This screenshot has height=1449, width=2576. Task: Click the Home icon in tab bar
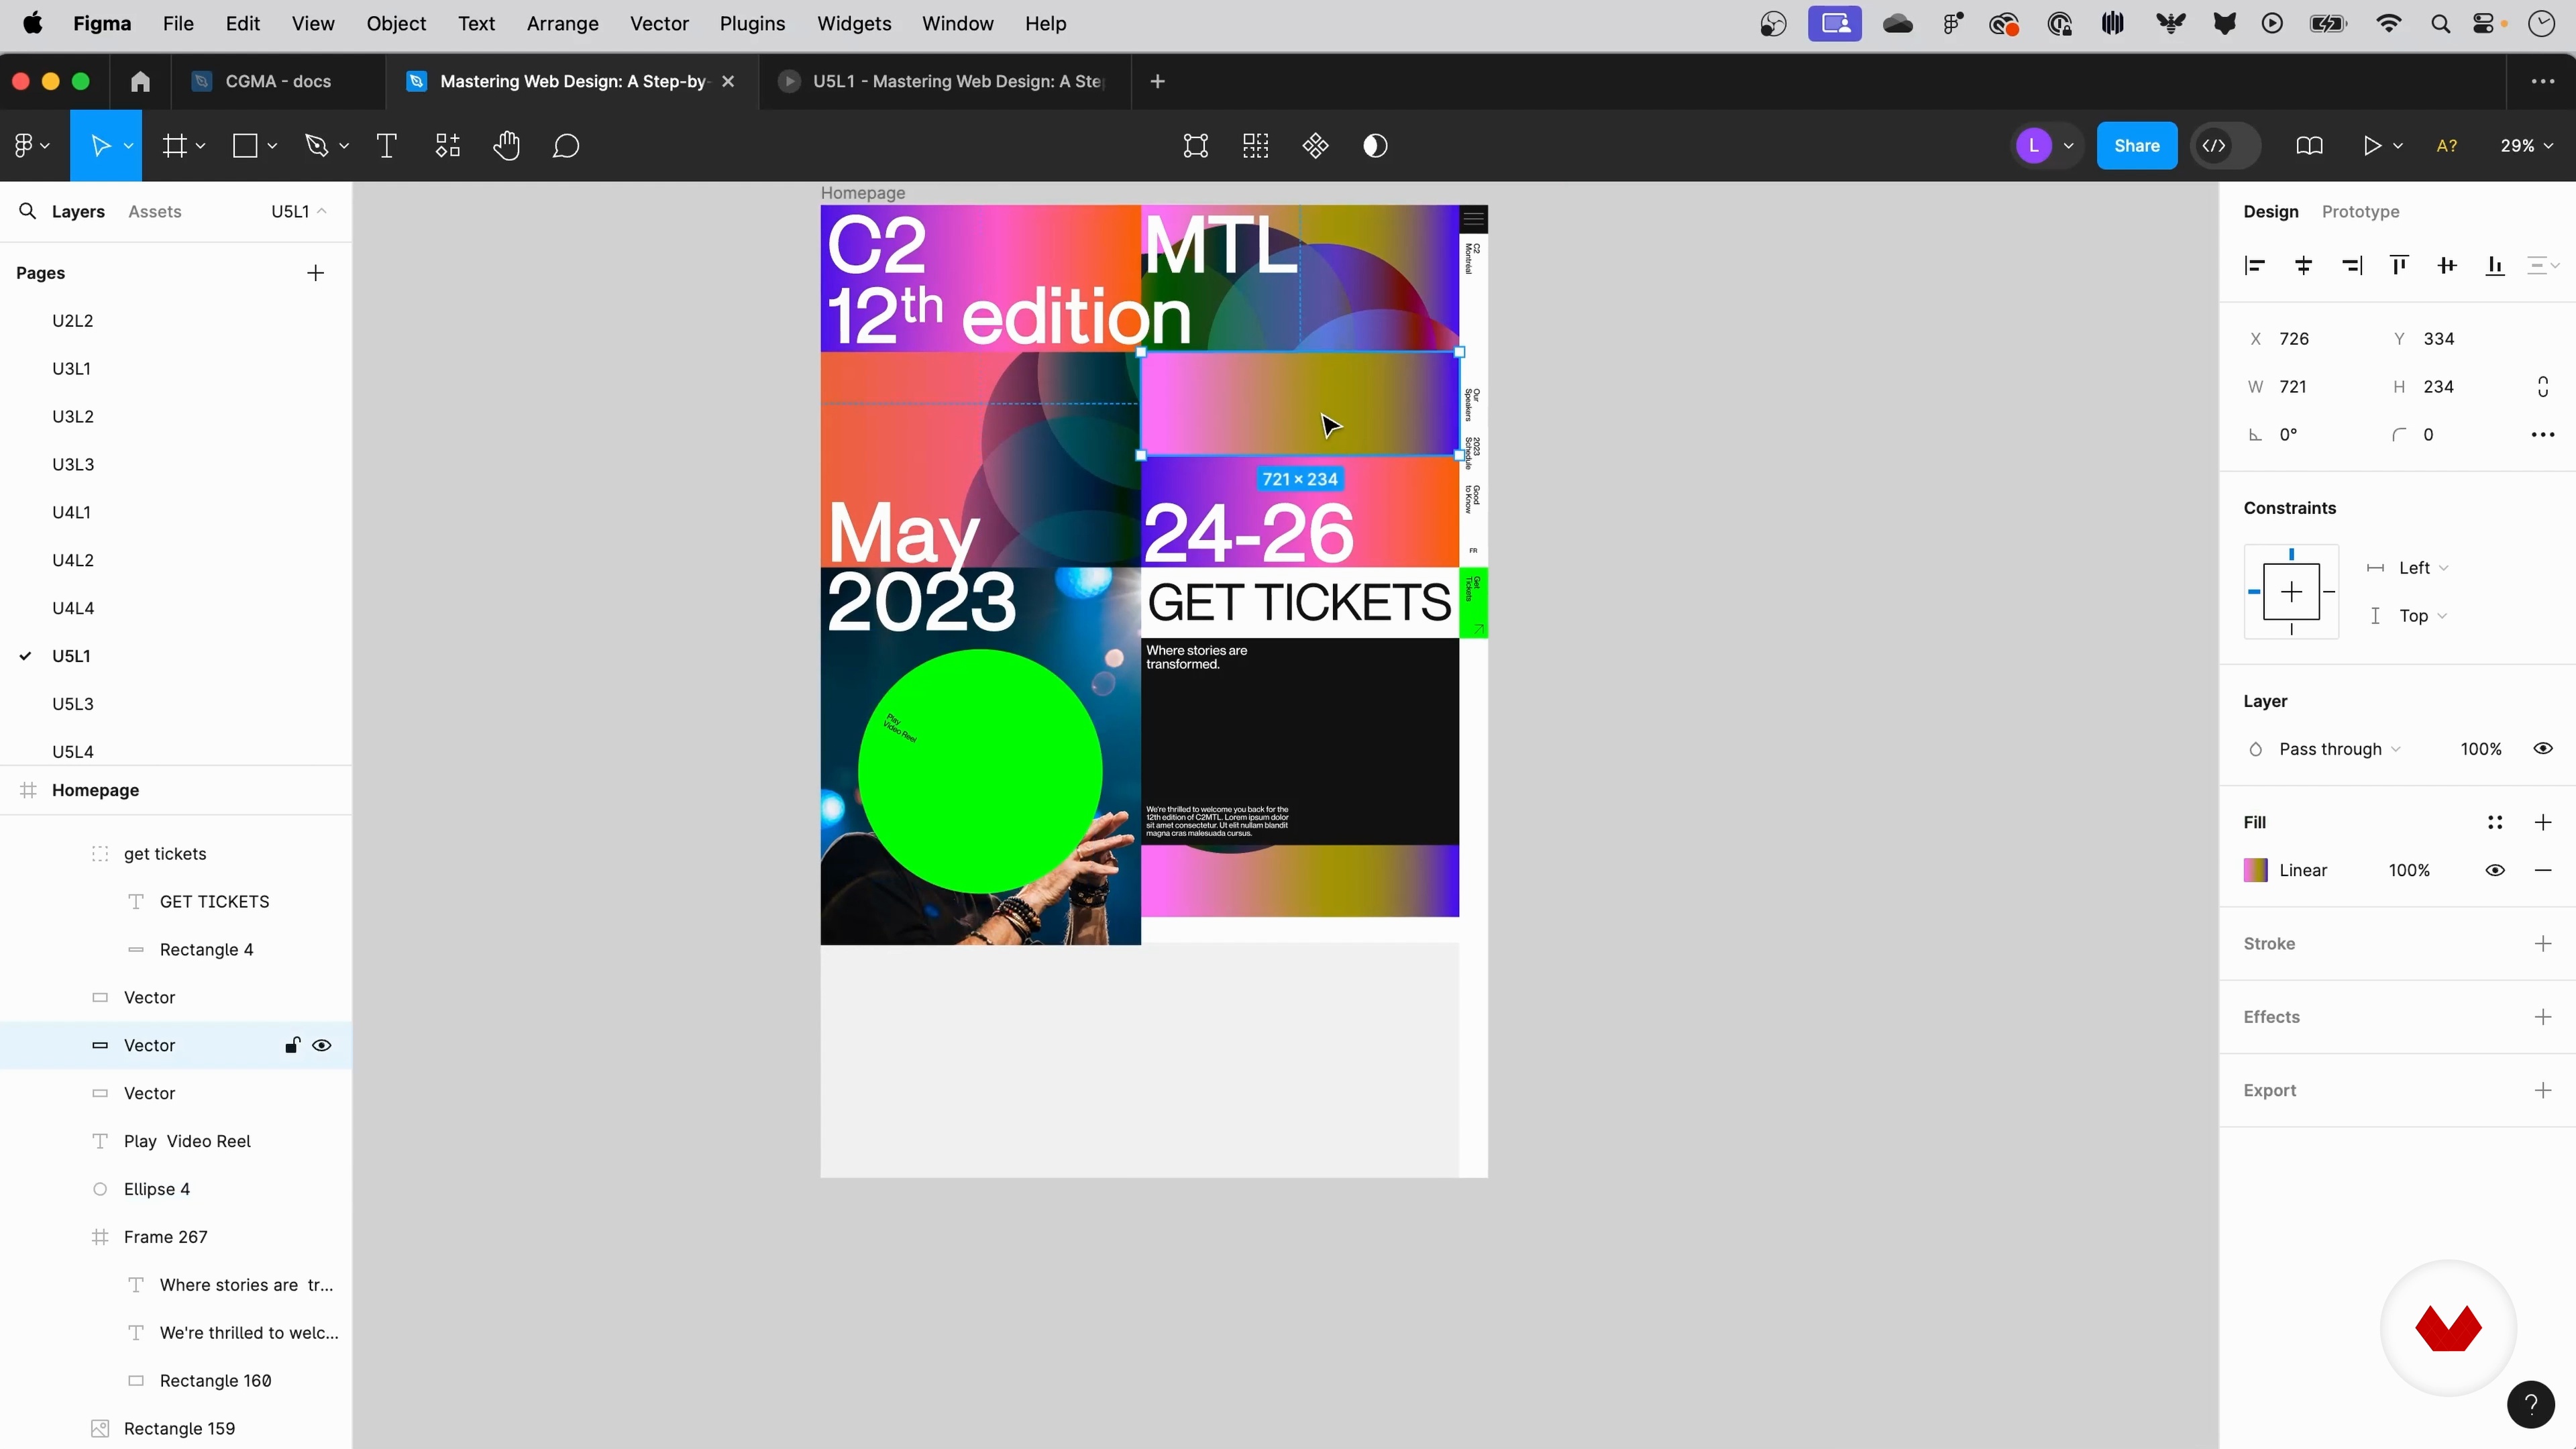[x=140, y=81]
